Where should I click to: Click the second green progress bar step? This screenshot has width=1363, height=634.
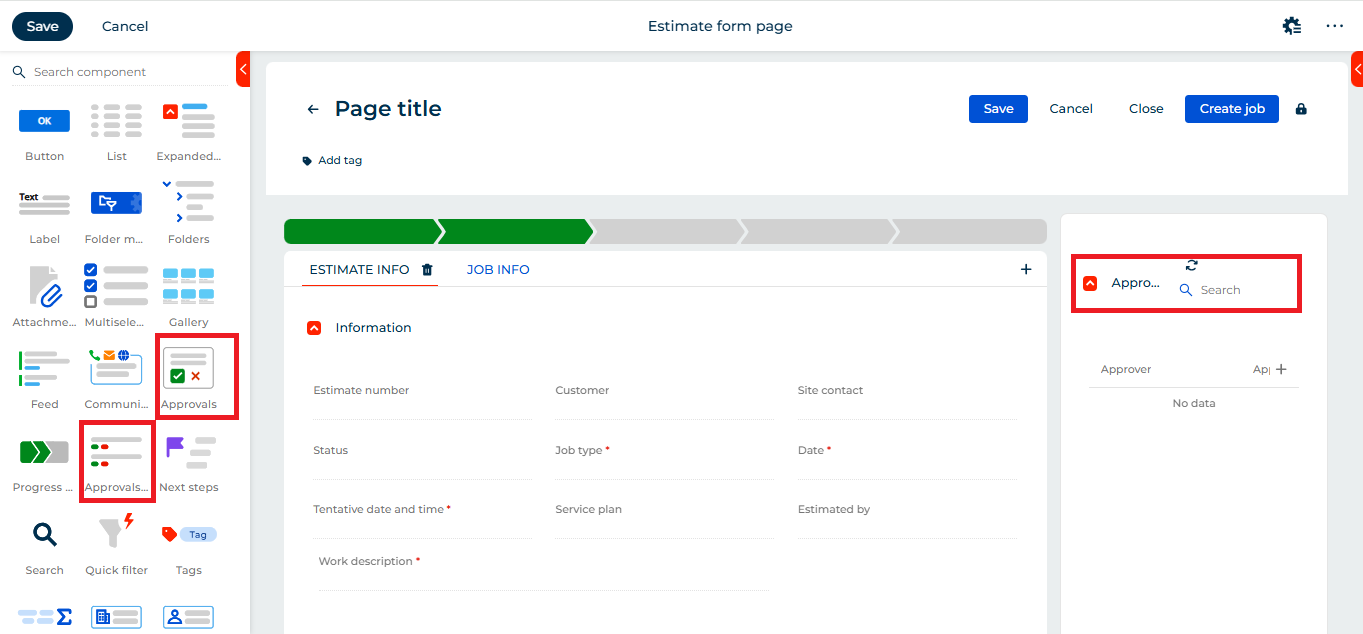[514, 232]
